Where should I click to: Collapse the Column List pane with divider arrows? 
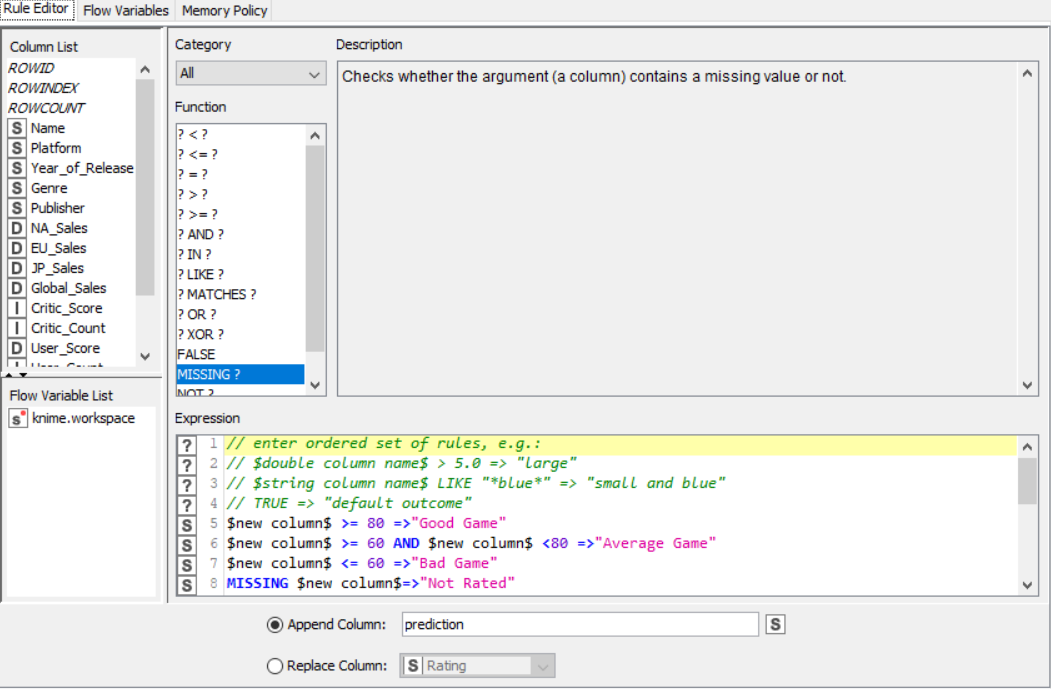tap(9, 375)
